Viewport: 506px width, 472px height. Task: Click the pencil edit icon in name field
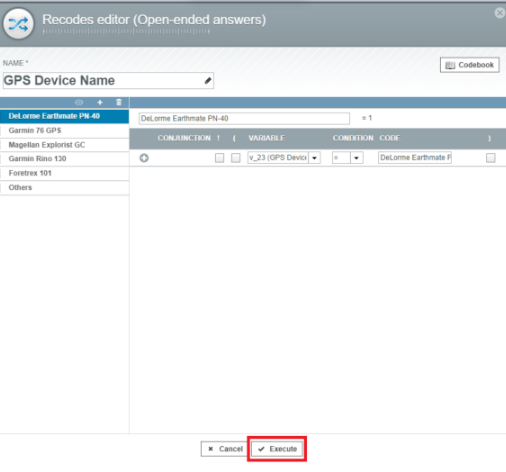pos(208,81)
